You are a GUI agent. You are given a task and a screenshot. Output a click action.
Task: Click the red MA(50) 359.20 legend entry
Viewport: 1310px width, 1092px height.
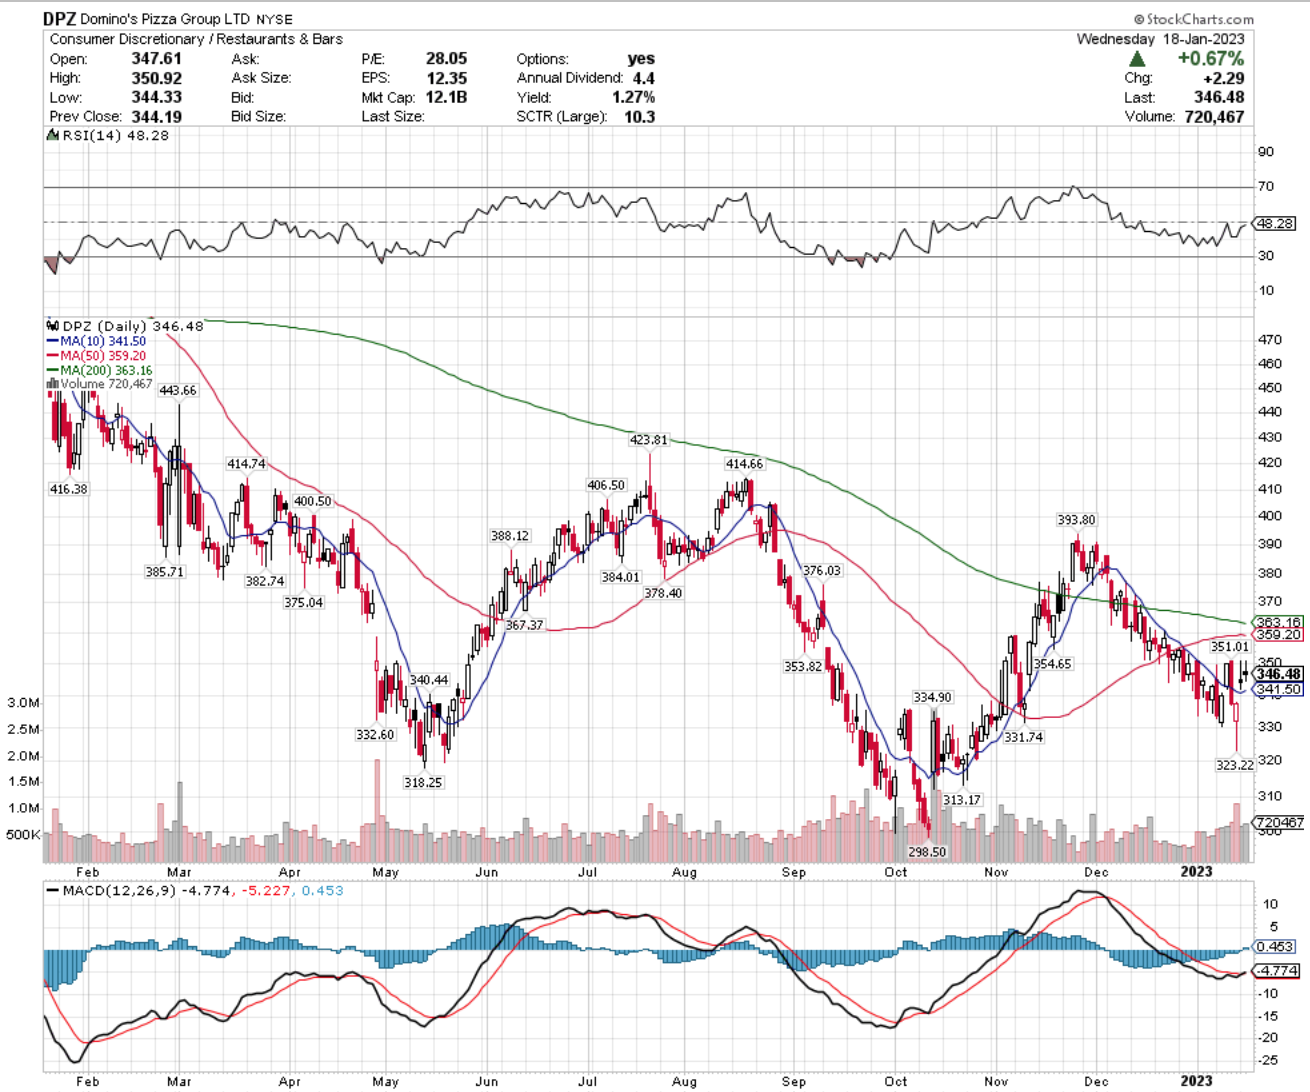click(96, 355)
